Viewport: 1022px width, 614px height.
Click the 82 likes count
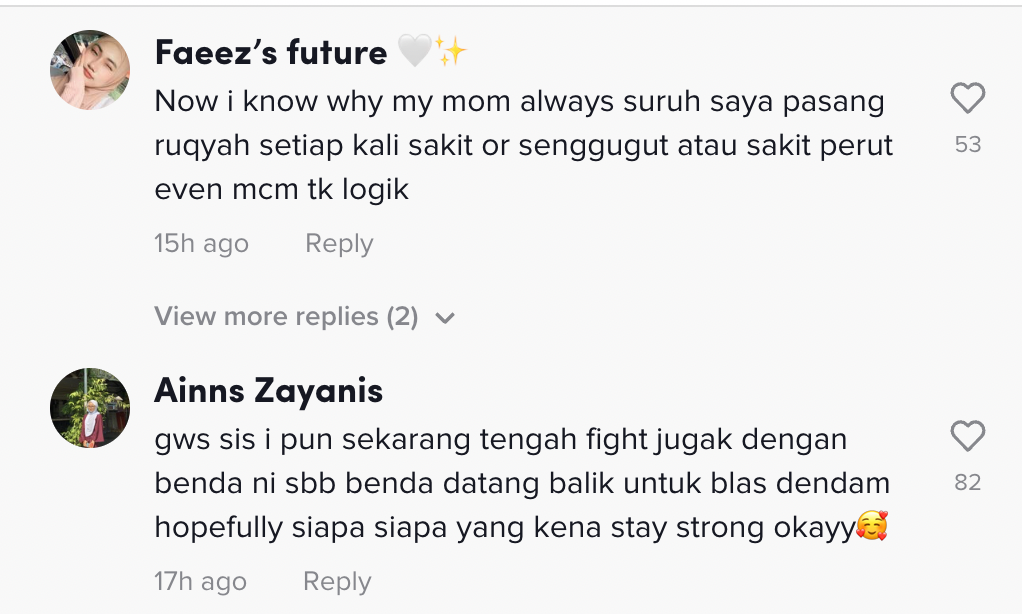[968, 483]
